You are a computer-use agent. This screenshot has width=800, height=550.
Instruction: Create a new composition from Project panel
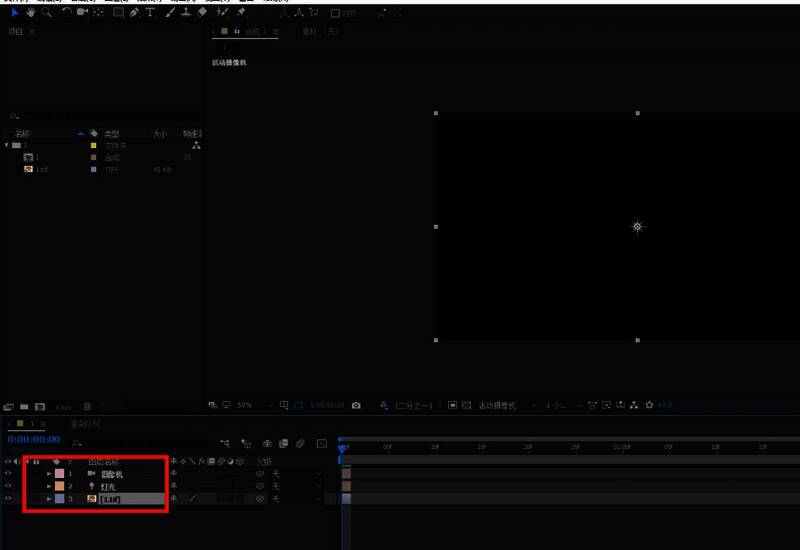pyautogui.click(x=40, y=407)
